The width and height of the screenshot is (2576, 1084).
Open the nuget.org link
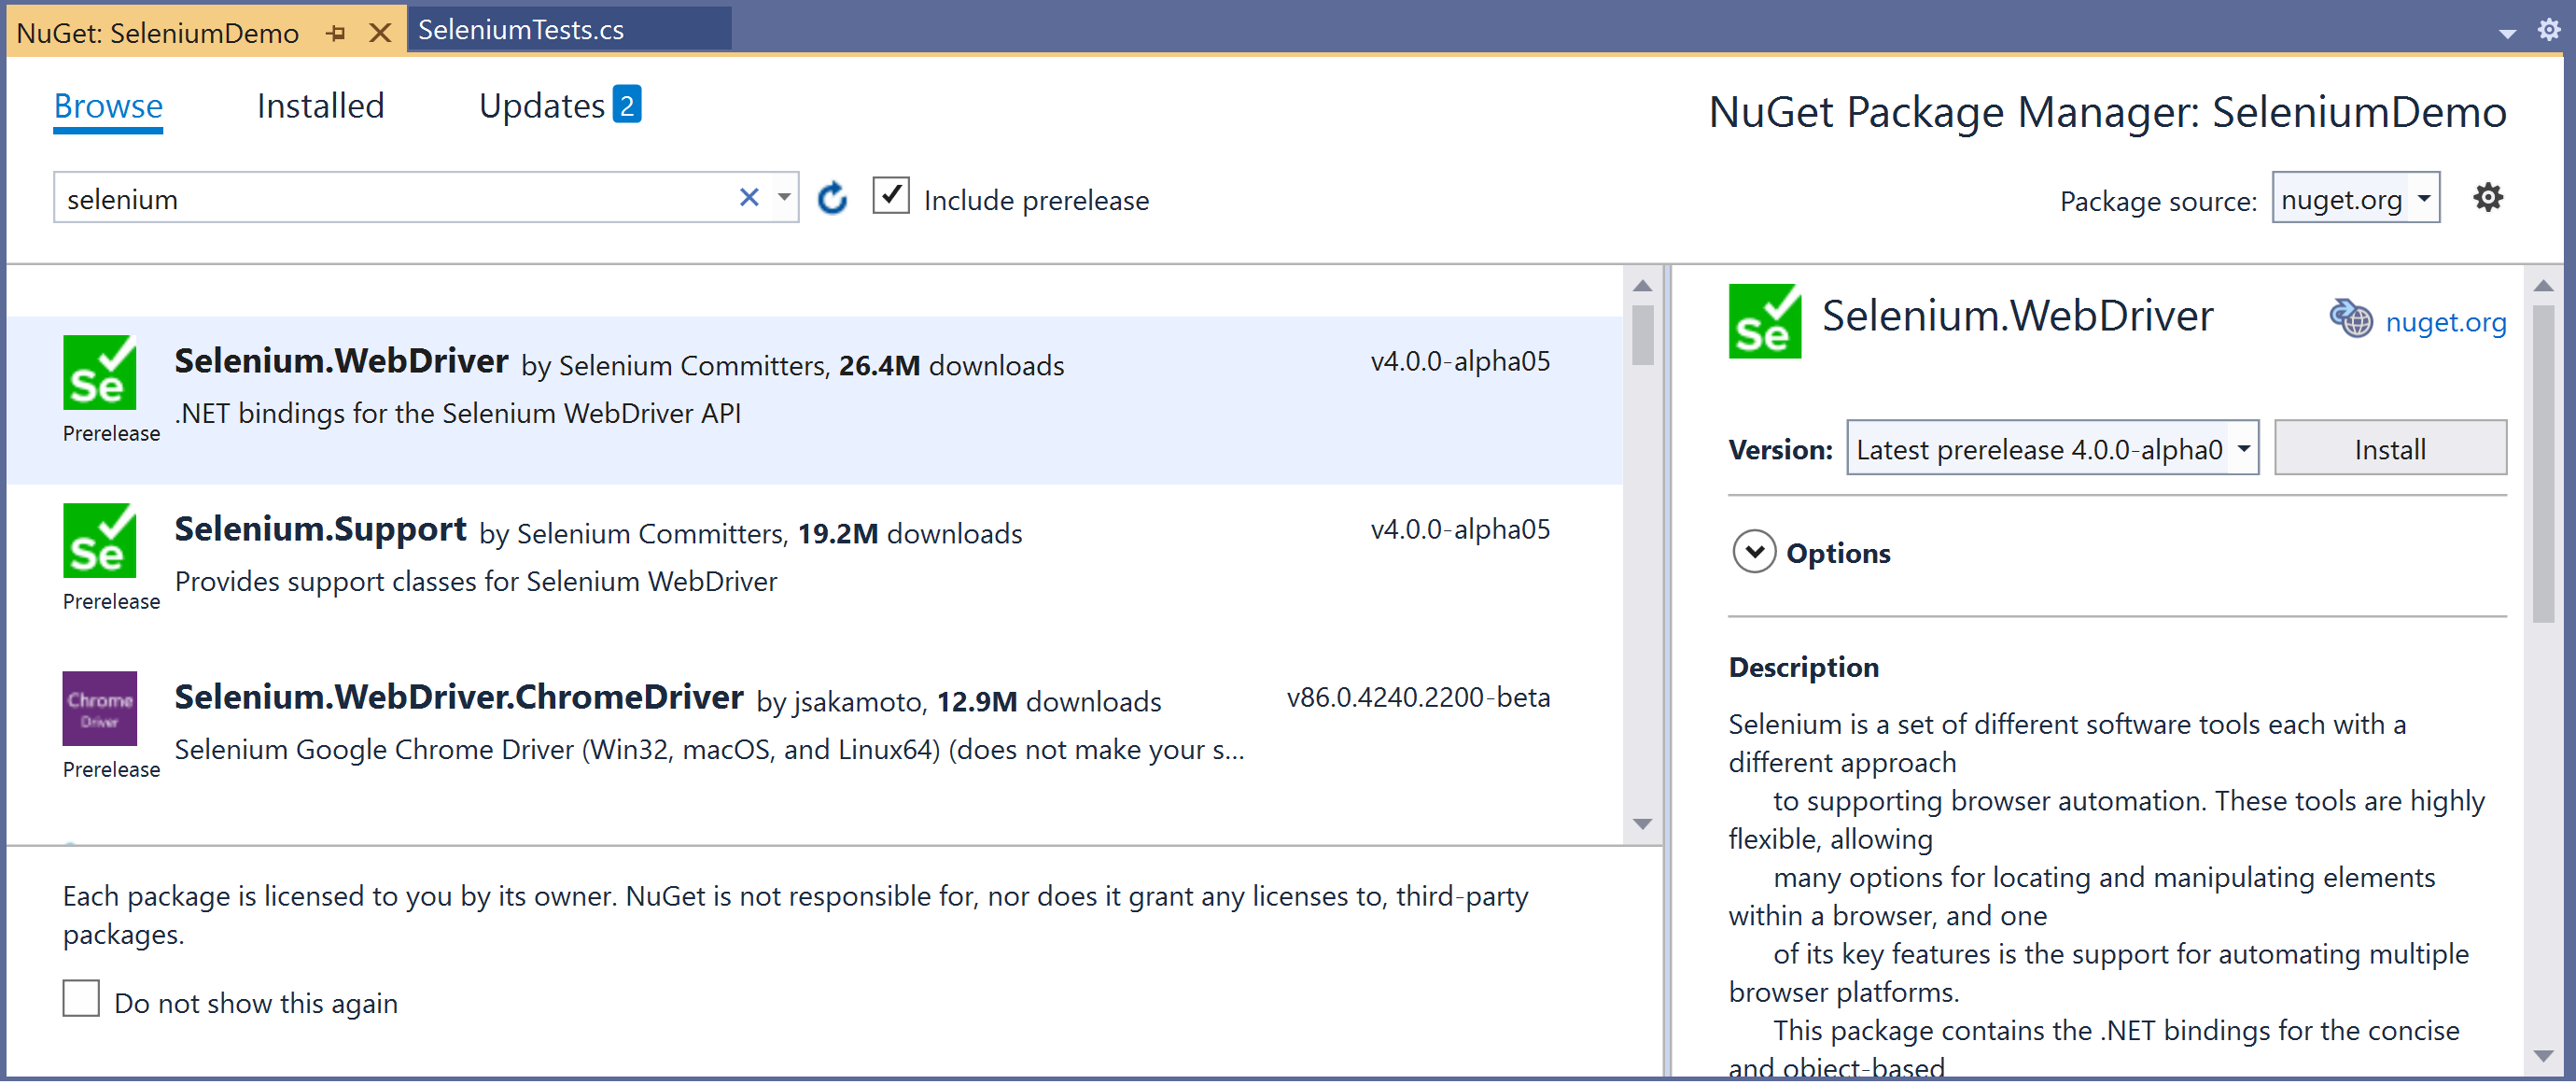pyautogui.click(x=2445, y=322)
